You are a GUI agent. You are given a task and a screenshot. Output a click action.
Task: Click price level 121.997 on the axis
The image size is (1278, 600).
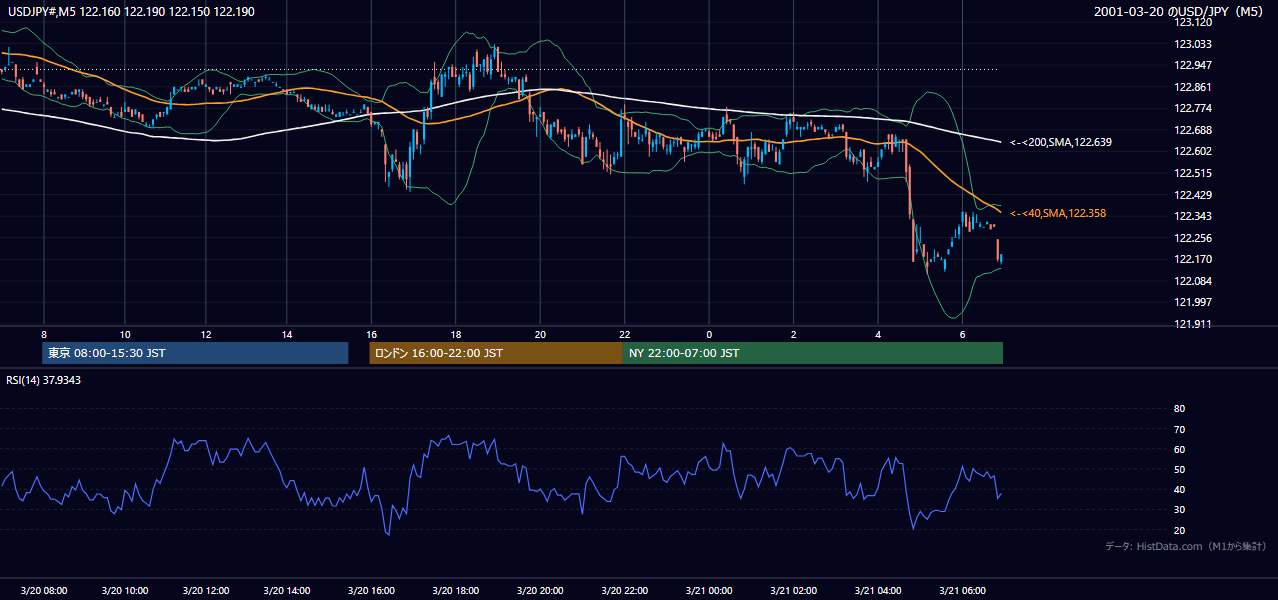pos(1193,302)
